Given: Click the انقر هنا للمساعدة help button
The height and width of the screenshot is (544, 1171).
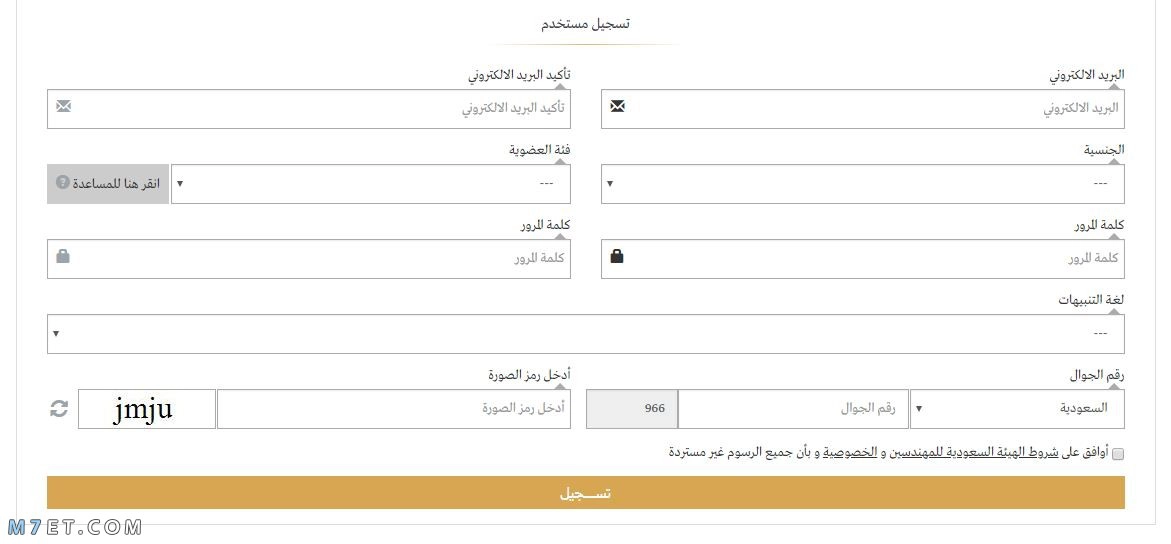Looking at the screenshot, I should coord(108,184).
